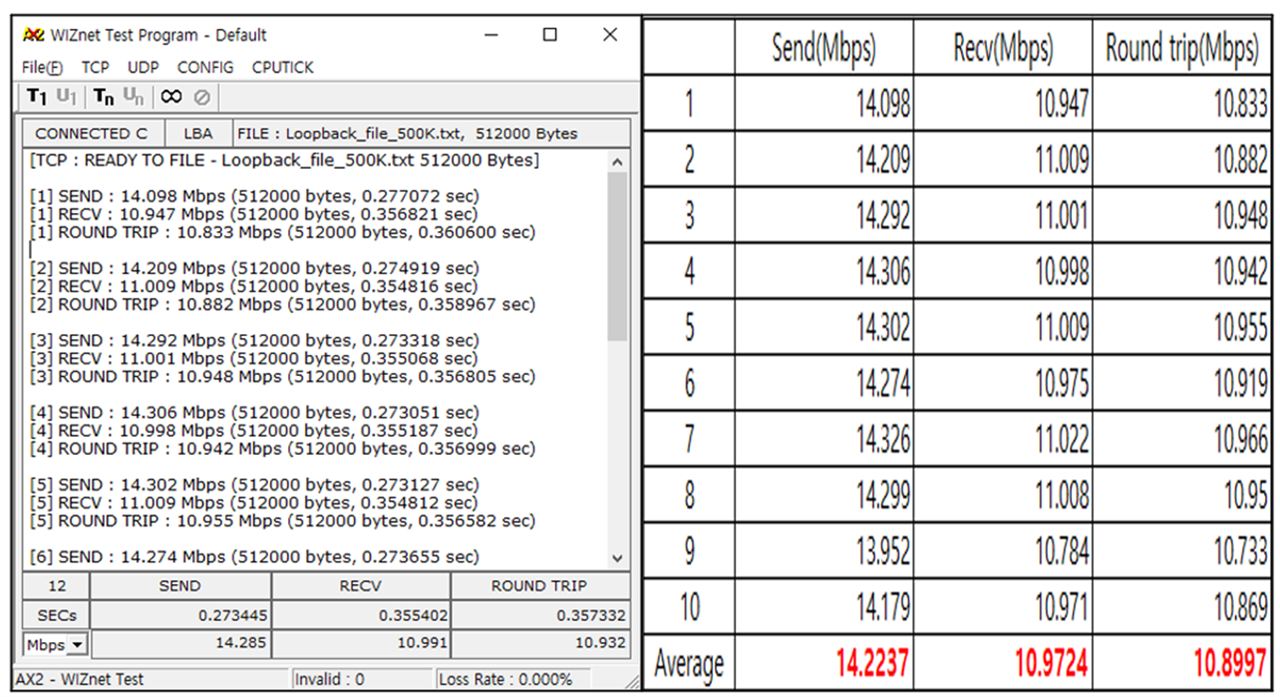
Task: Minimize the WIZnet Test Program window
Action: point(491,36)
